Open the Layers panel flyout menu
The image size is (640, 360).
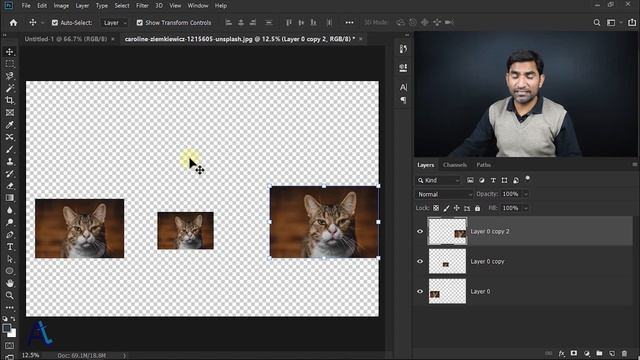click(634, 164)
